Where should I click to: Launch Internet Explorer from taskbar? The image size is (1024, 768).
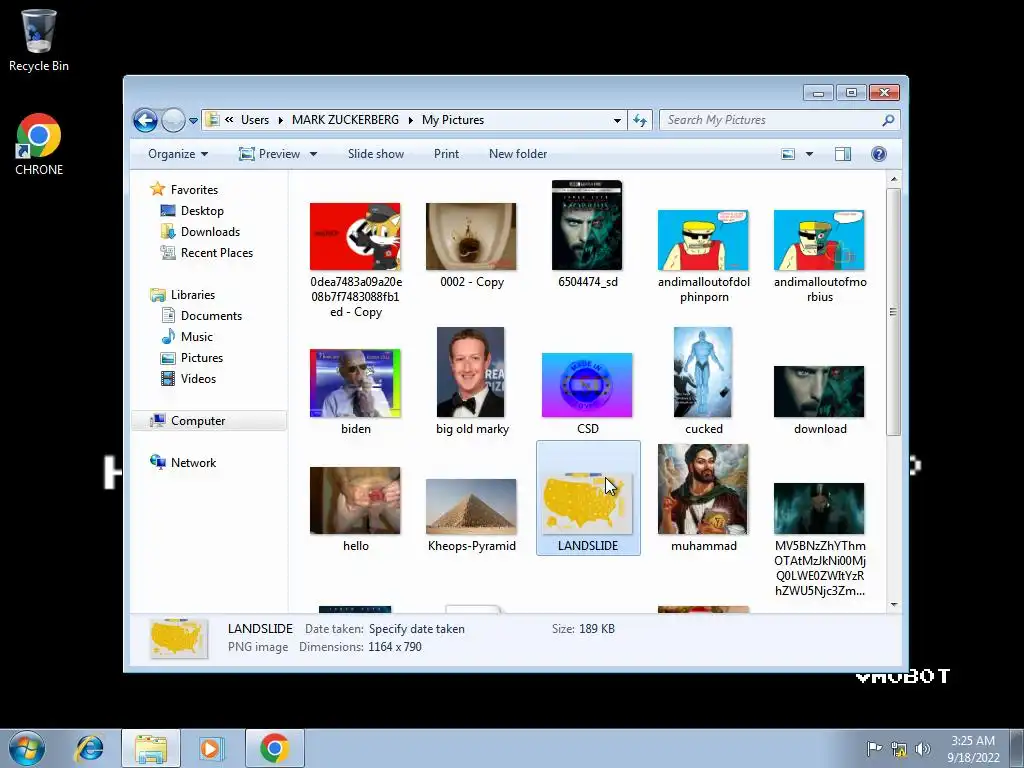[89, 748]
